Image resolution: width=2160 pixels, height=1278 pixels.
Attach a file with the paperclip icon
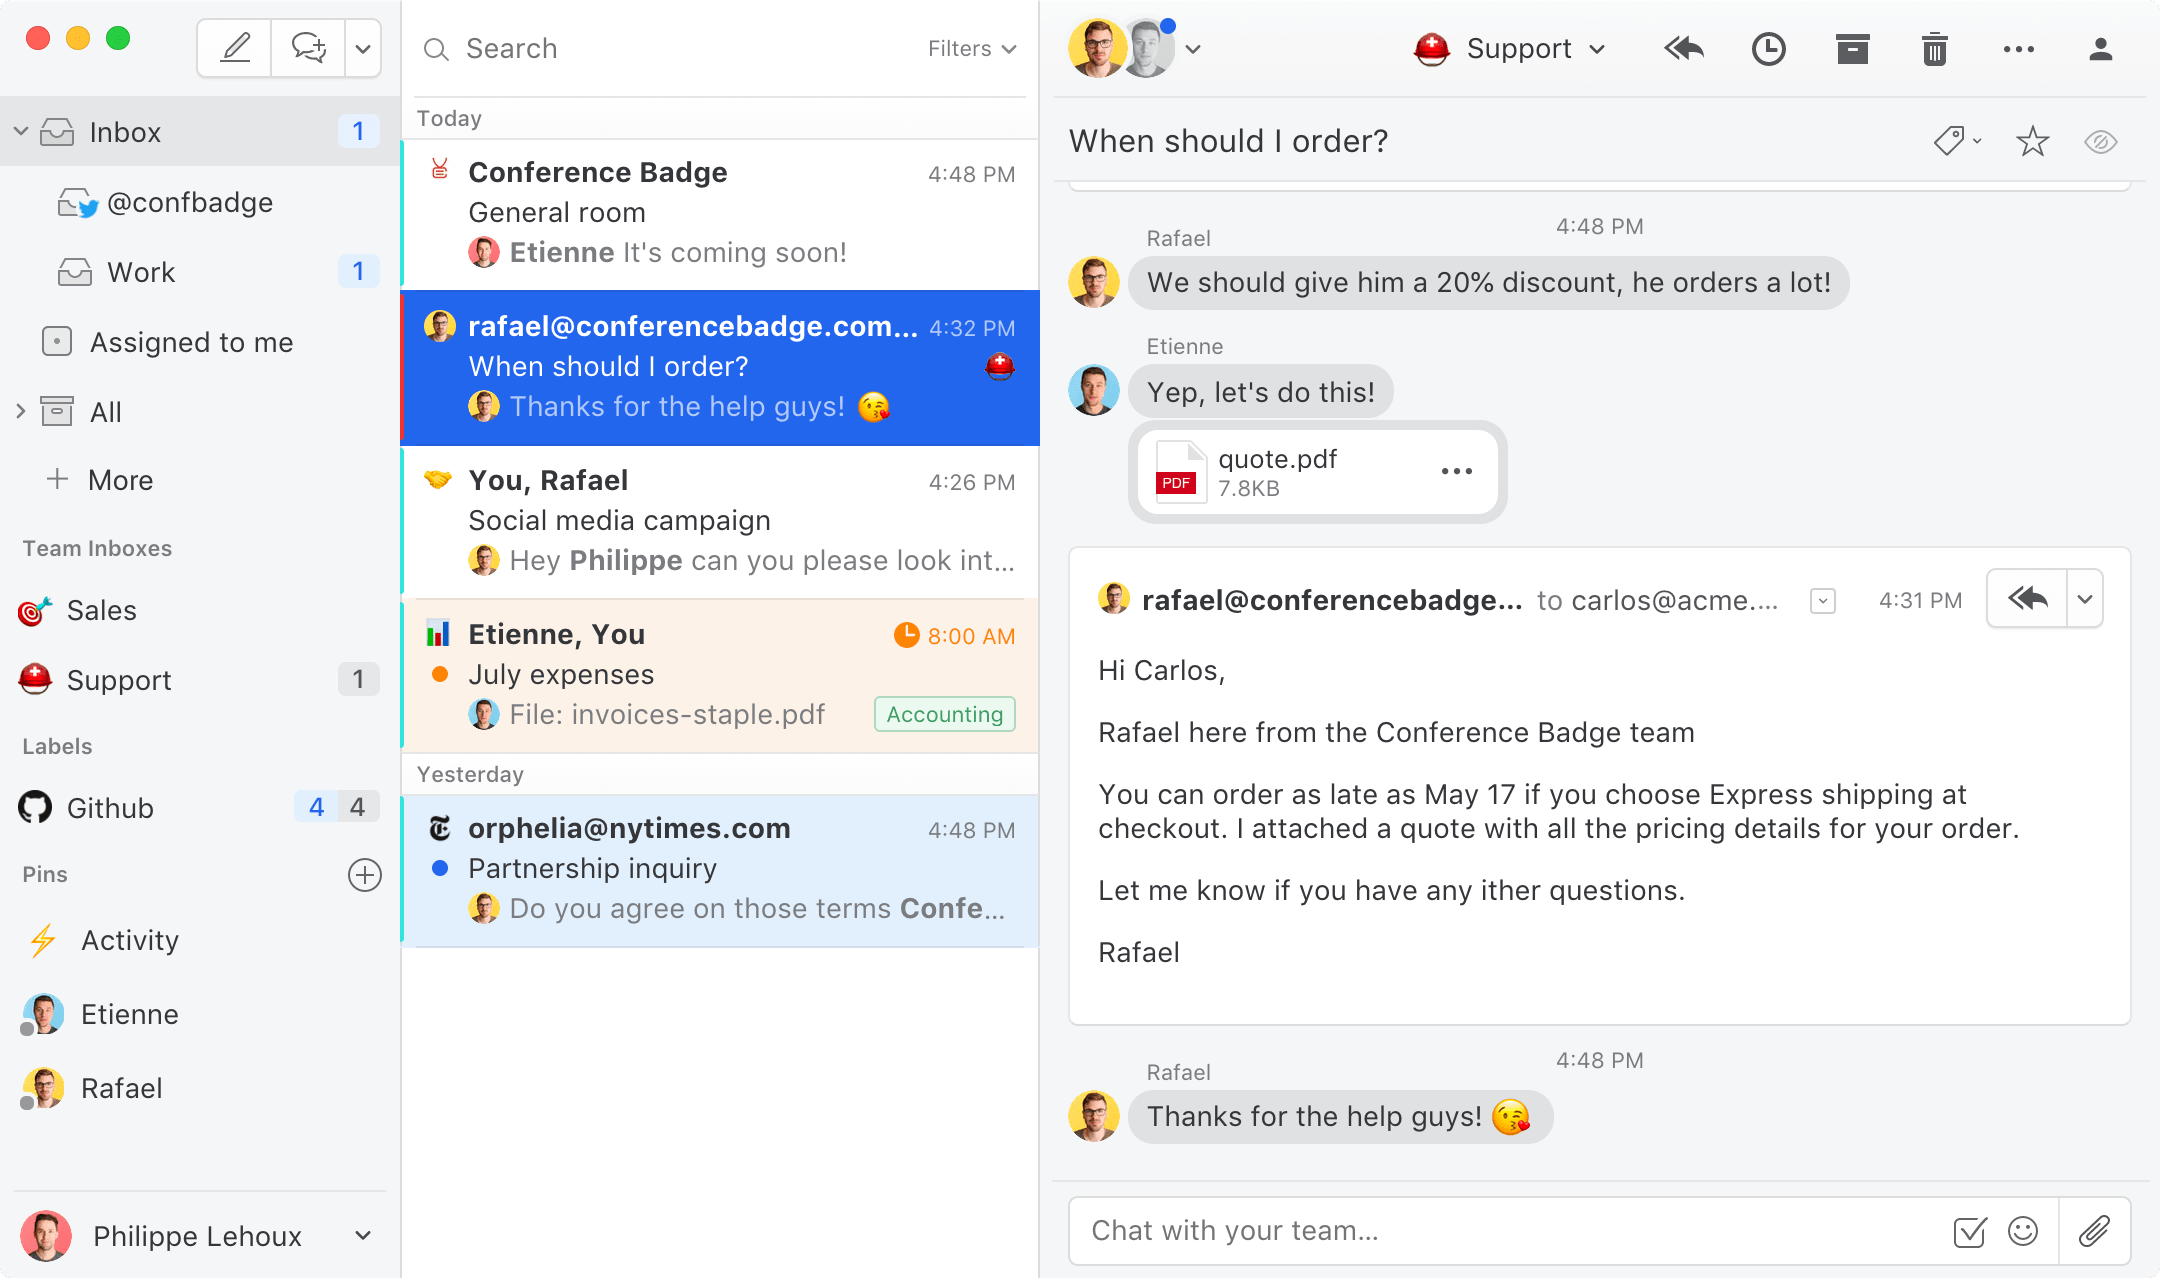pos(2094,1231)
